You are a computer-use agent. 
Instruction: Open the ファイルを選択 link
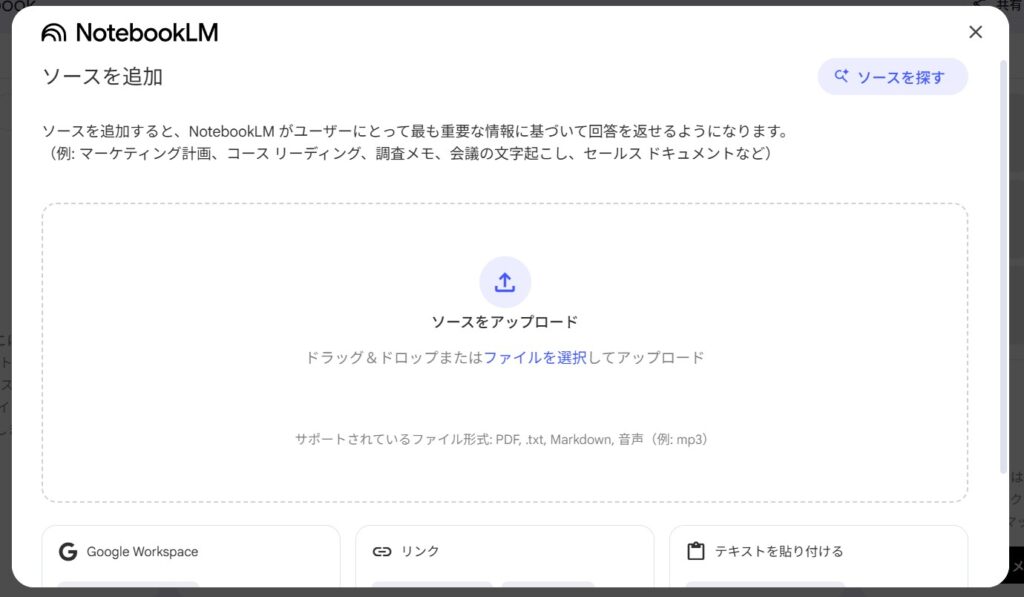click(535, 357)
